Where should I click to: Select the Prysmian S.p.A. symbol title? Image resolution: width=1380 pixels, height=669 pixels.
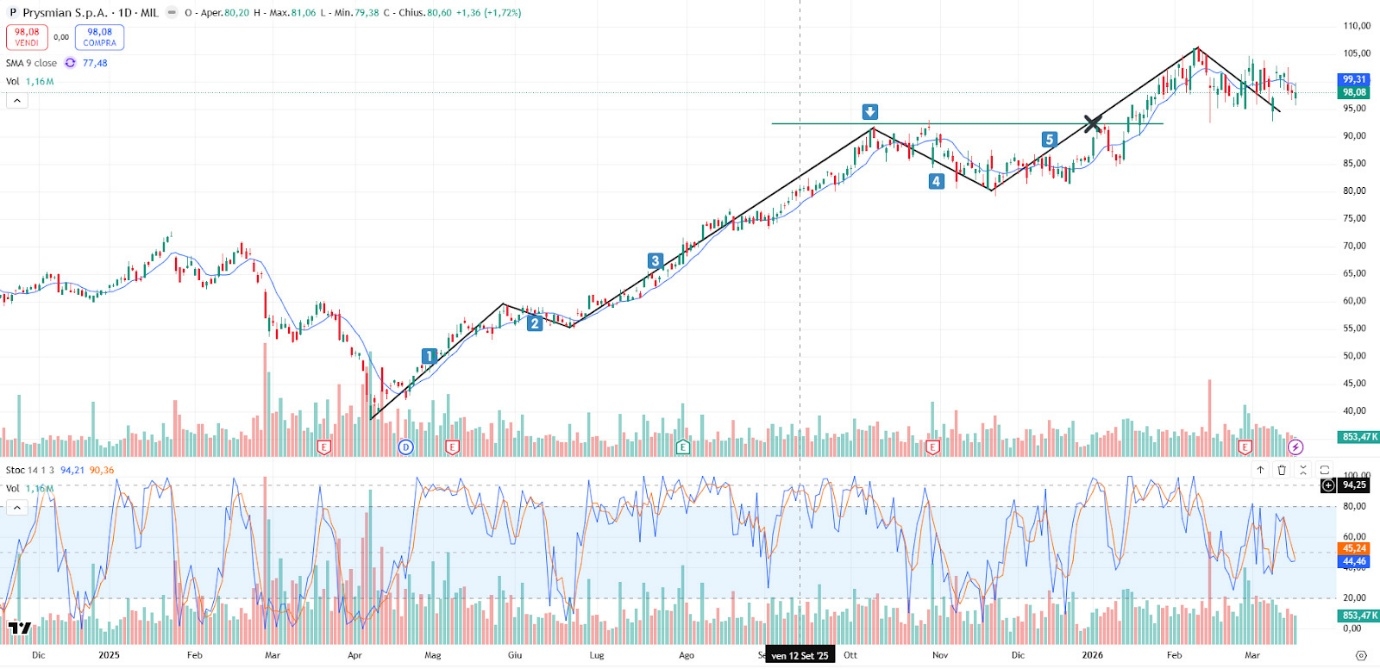point(62,13)
